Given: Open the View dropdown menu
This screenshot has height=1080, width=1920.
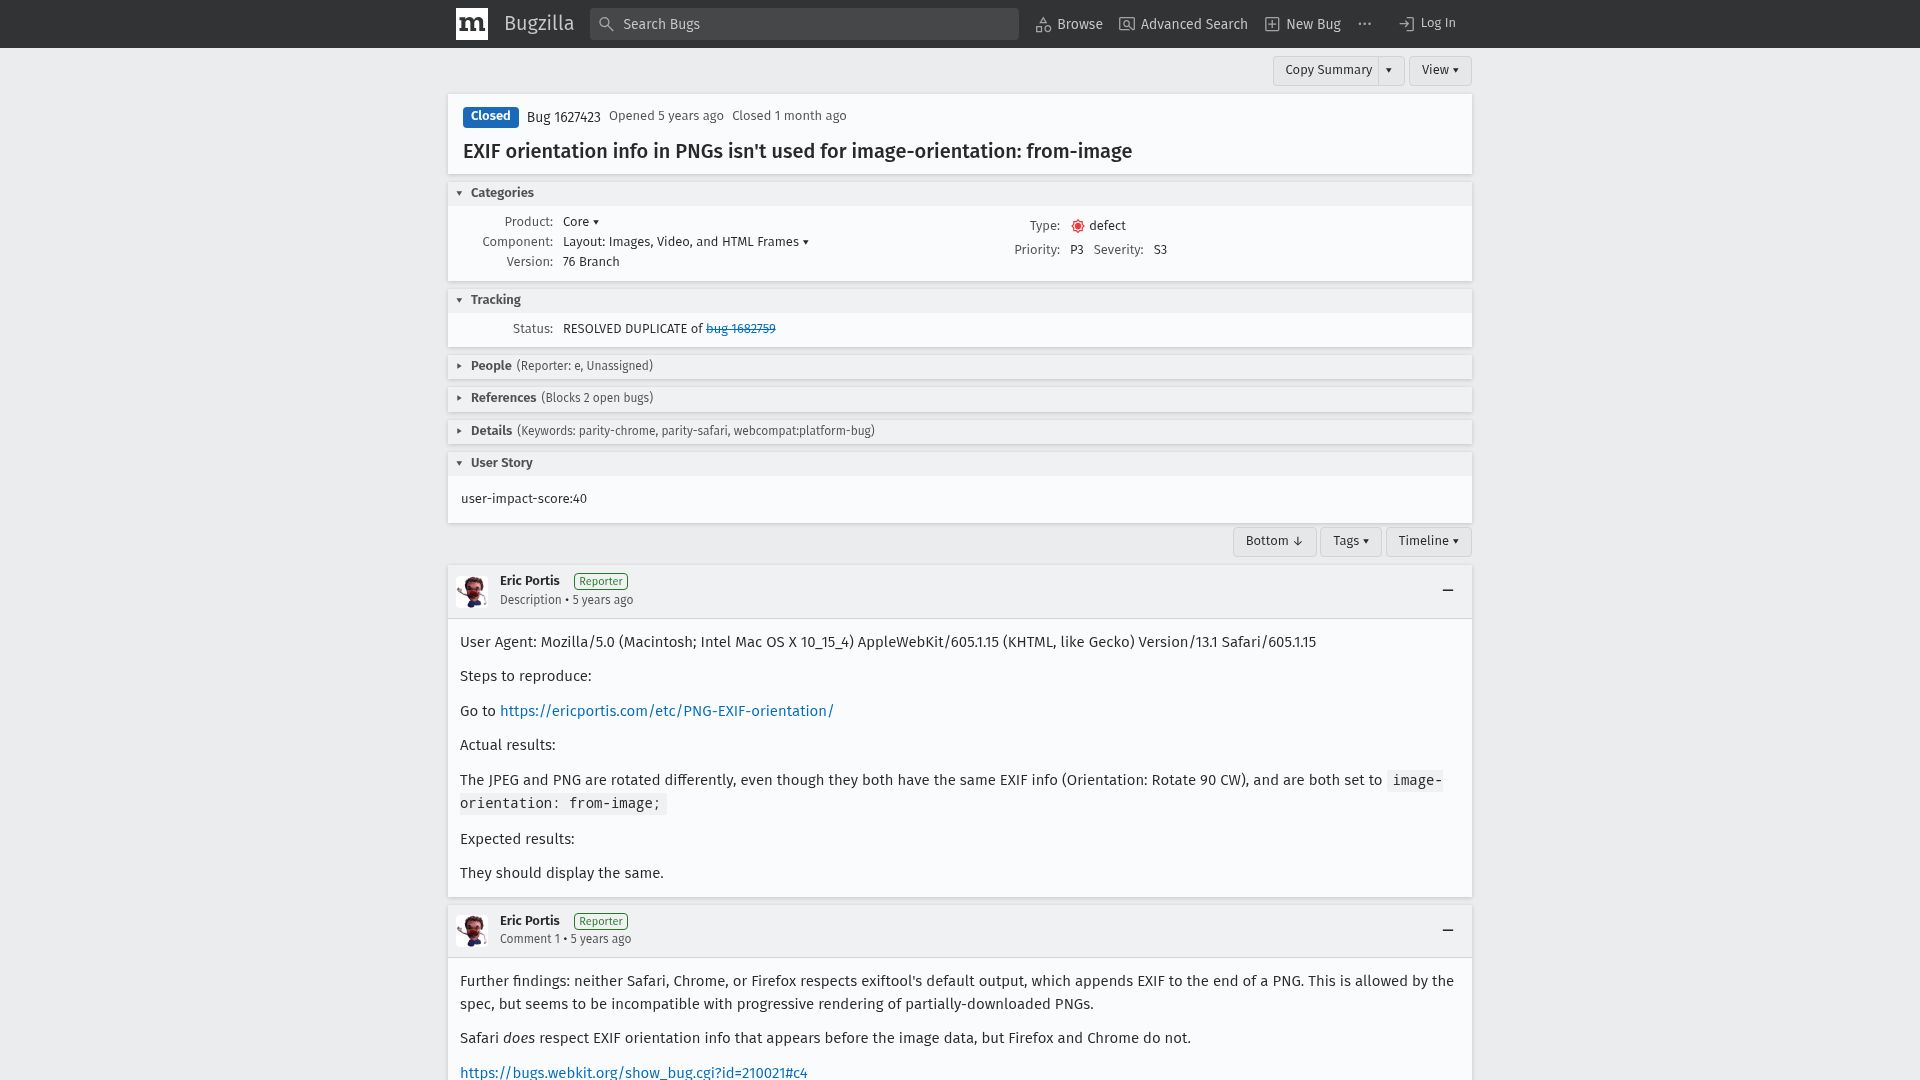Looking at the screenshot, I should (x=1440, y=70).
